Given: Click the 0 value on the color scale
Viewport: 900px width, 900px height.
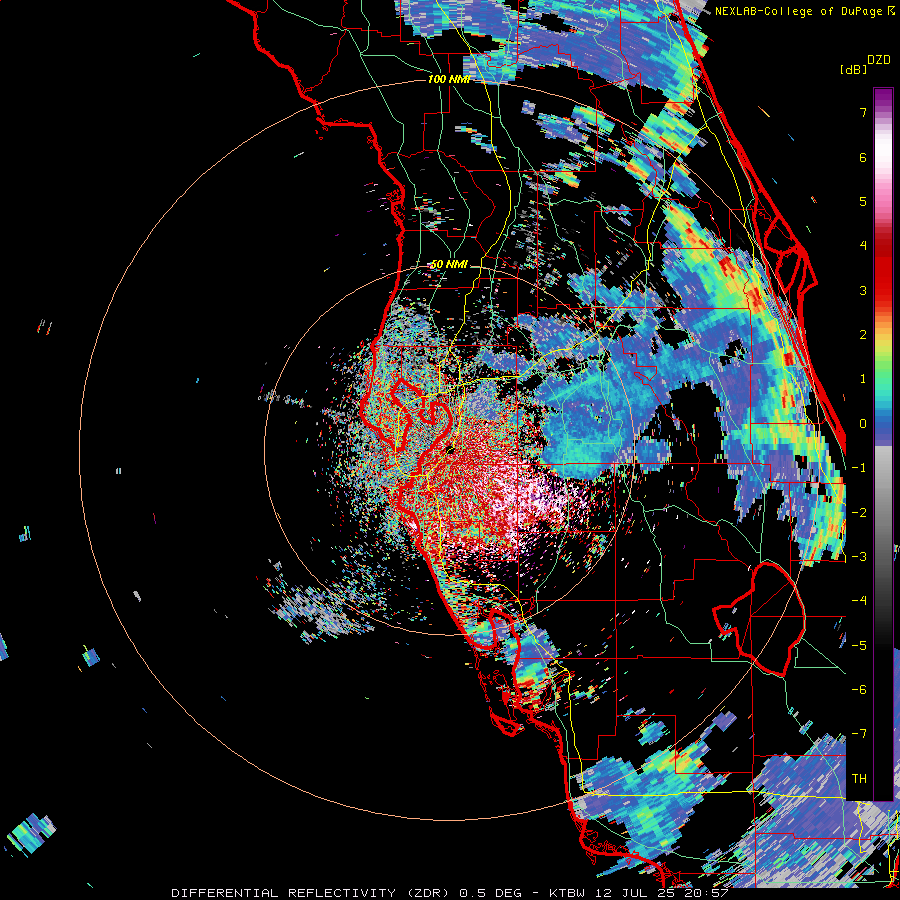Looking at the screenshot, I should click(x=863, y=424).
